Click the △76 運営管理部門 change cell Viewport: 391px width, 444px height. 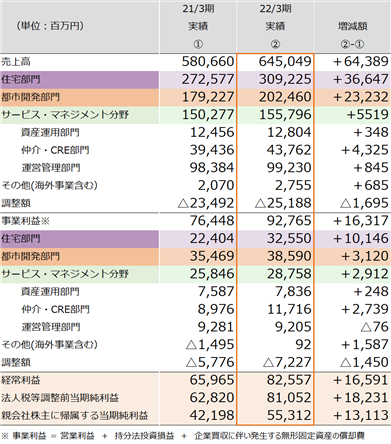(375, 327)
